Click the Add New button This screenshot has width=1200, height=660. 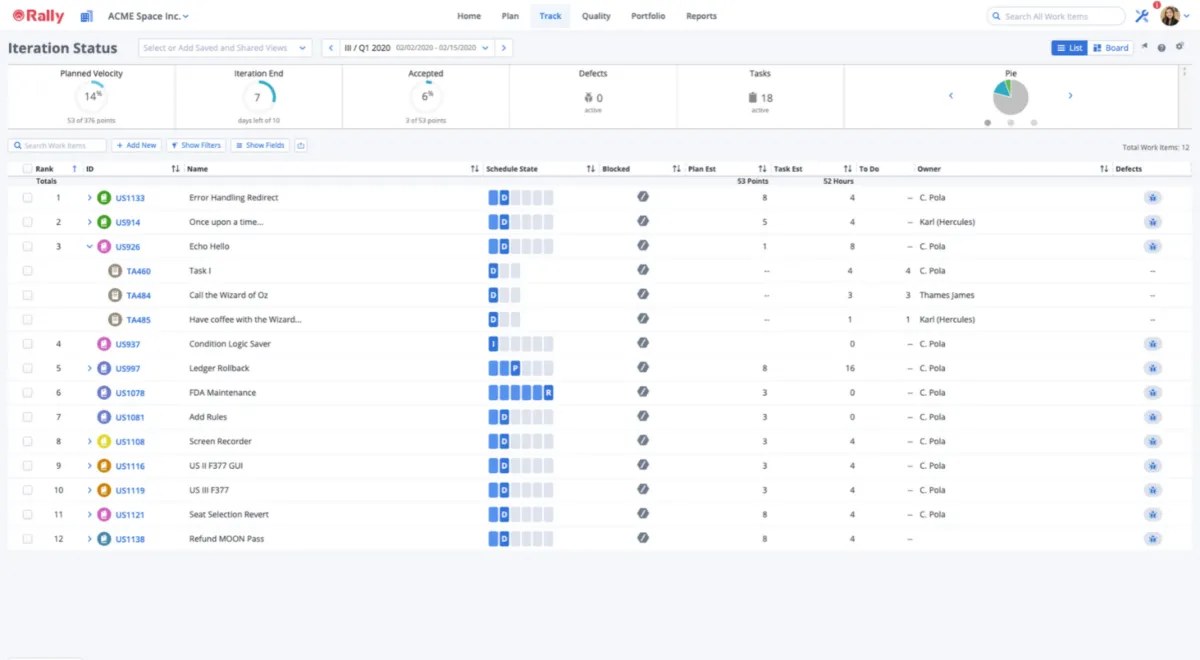[x=136, y=145]
